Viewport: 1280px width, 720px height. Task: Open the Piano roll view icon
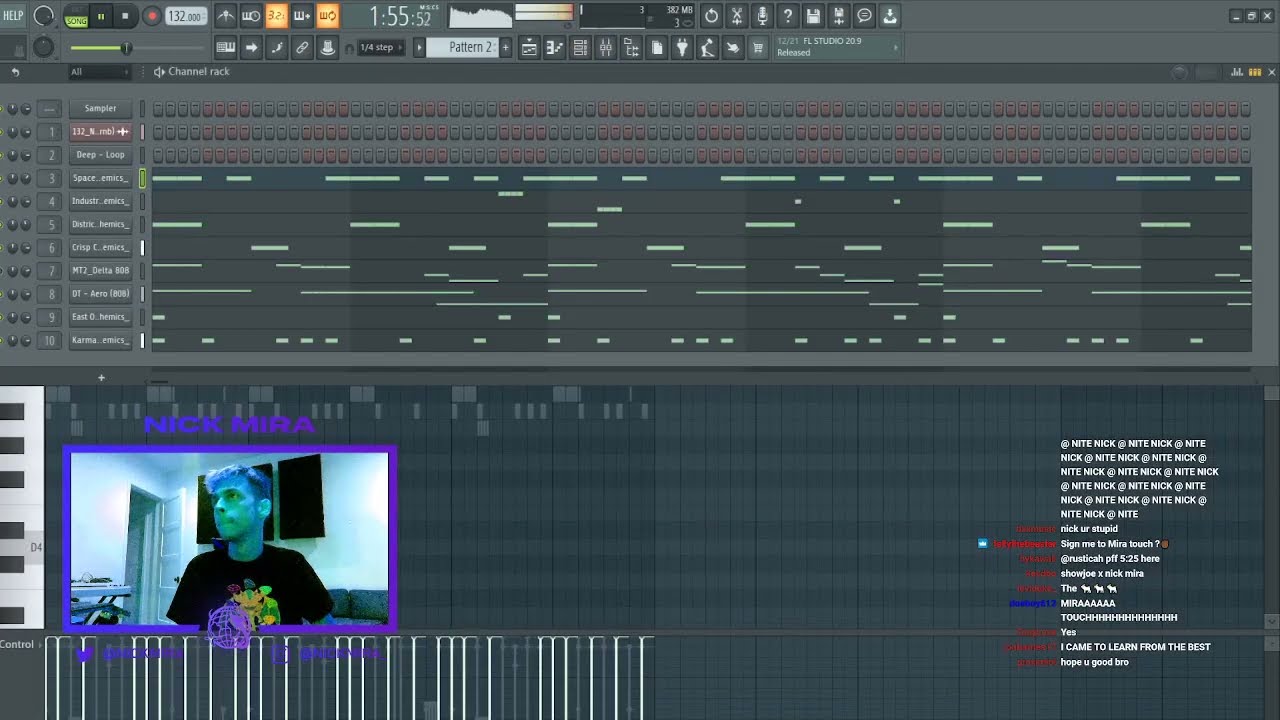(555, 47)
